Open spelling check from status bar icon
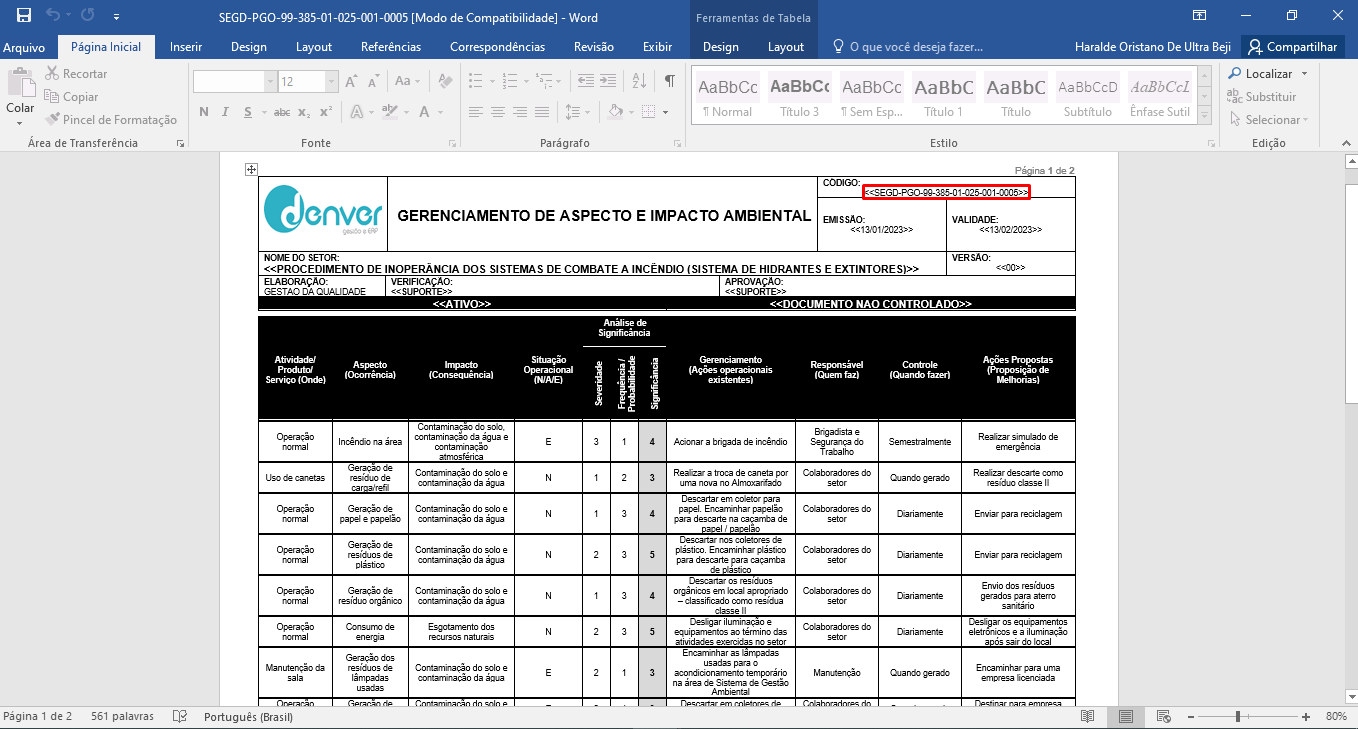 180,717
